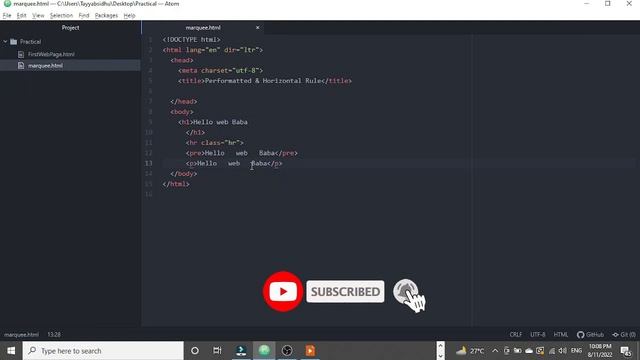
Task: Open the Action Center notifications icon
Action: pos(626,351)
